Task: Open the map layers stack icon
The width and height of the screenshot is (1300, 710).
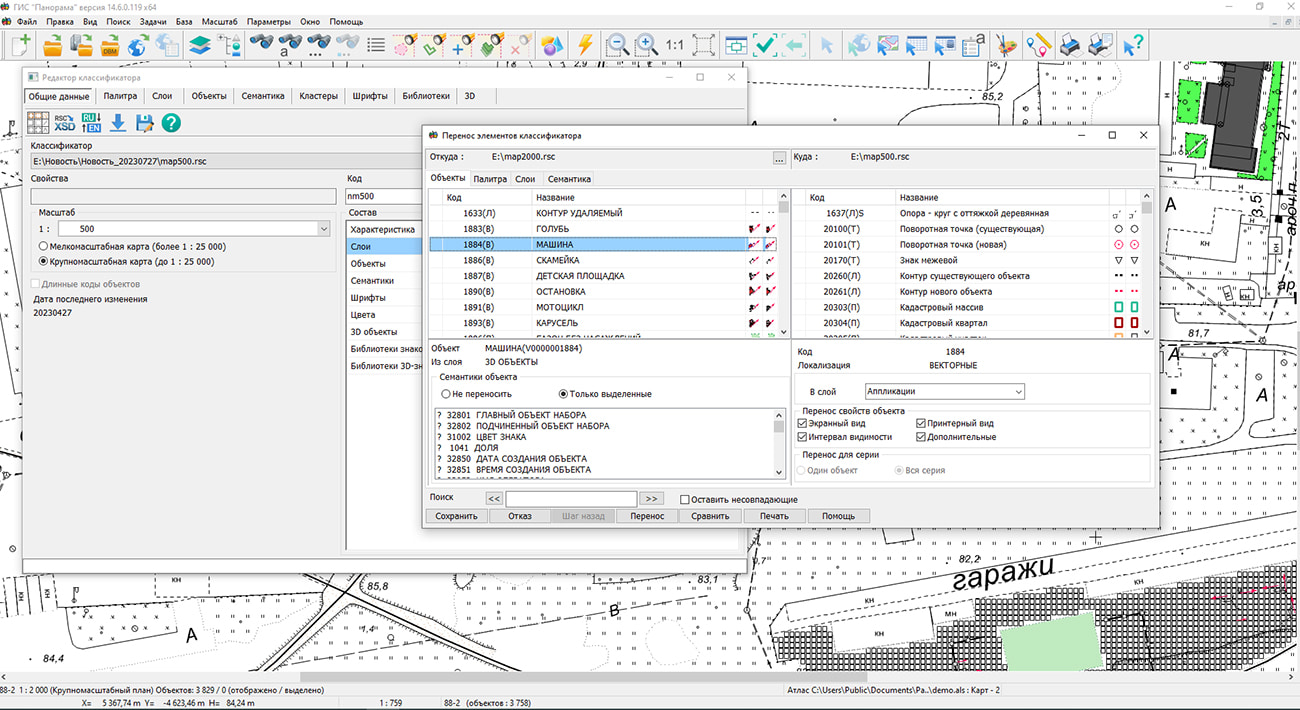Action: pyautogui.click(x=201, y=45)
